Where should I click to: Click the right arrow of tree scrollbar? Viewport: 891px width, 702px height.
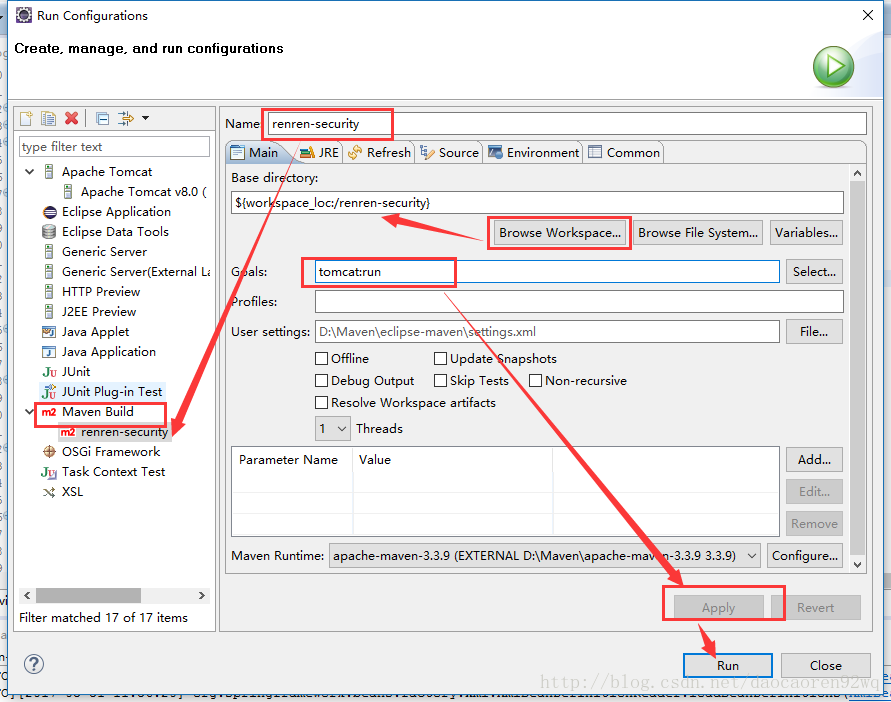click(202, 595)
